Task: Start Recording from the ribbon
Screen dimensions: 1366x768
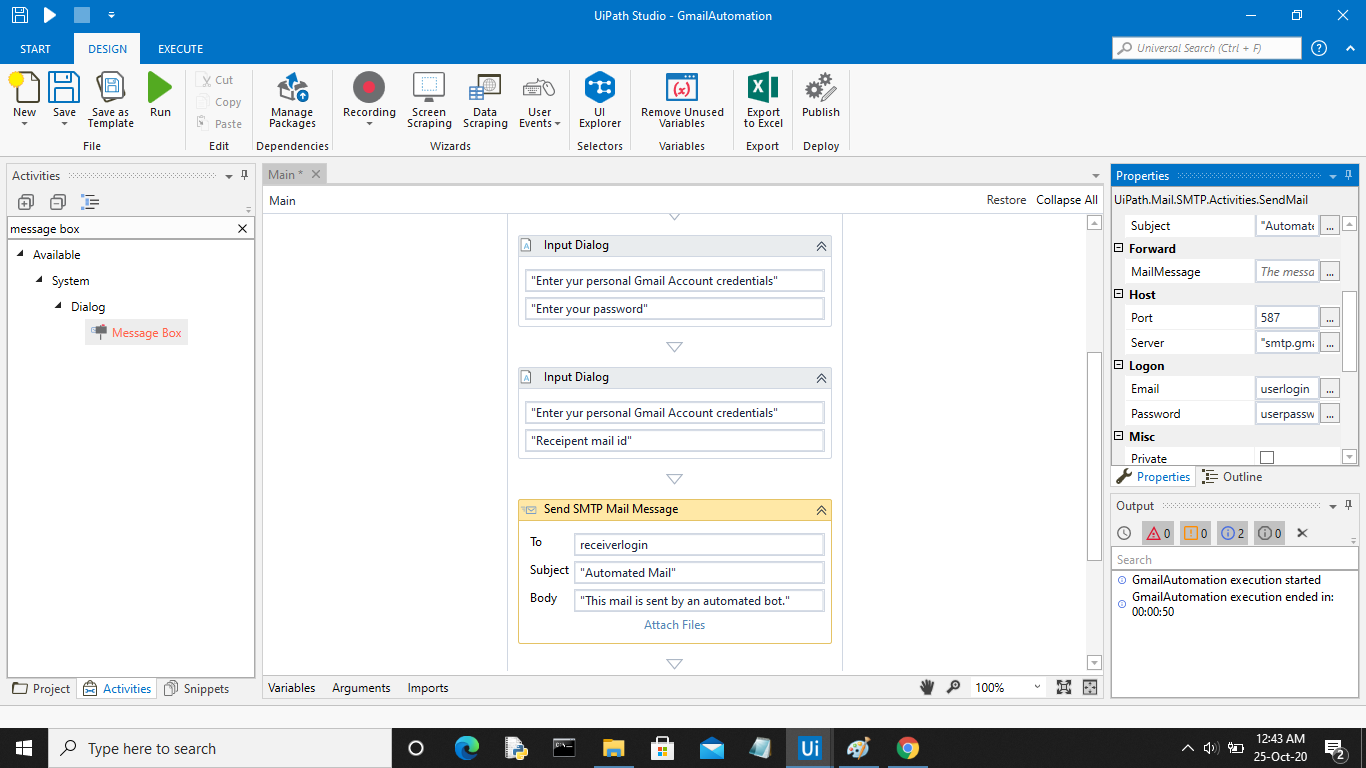Action: pyautogui.click(x=369, y=88)
